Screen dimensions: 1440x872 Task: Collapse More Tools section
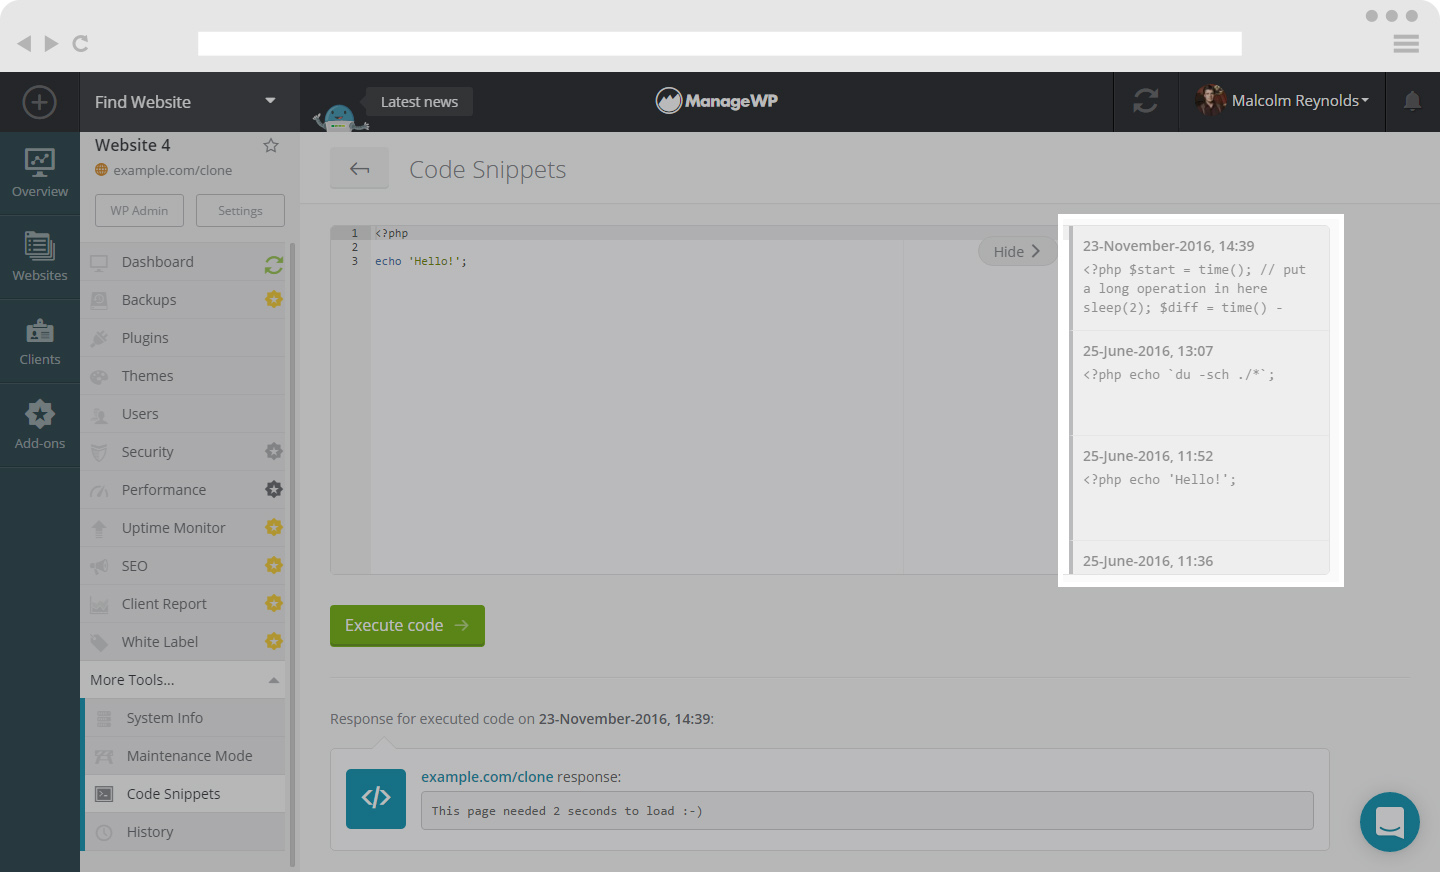[183, 680]
